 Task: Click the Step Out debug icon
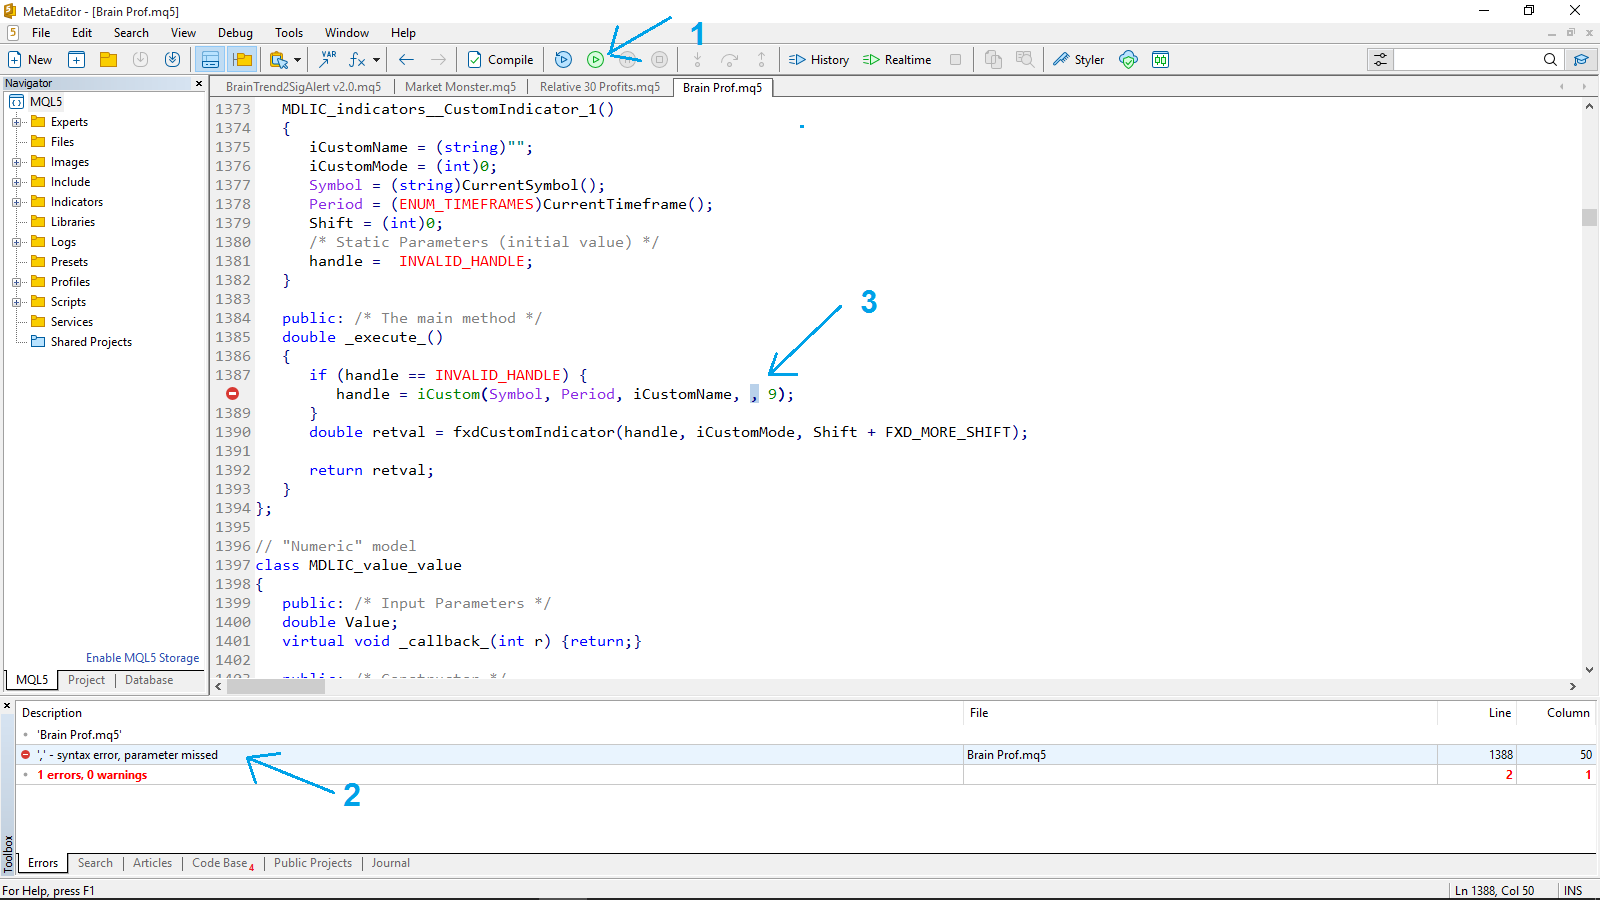click(x=761, y=60)
